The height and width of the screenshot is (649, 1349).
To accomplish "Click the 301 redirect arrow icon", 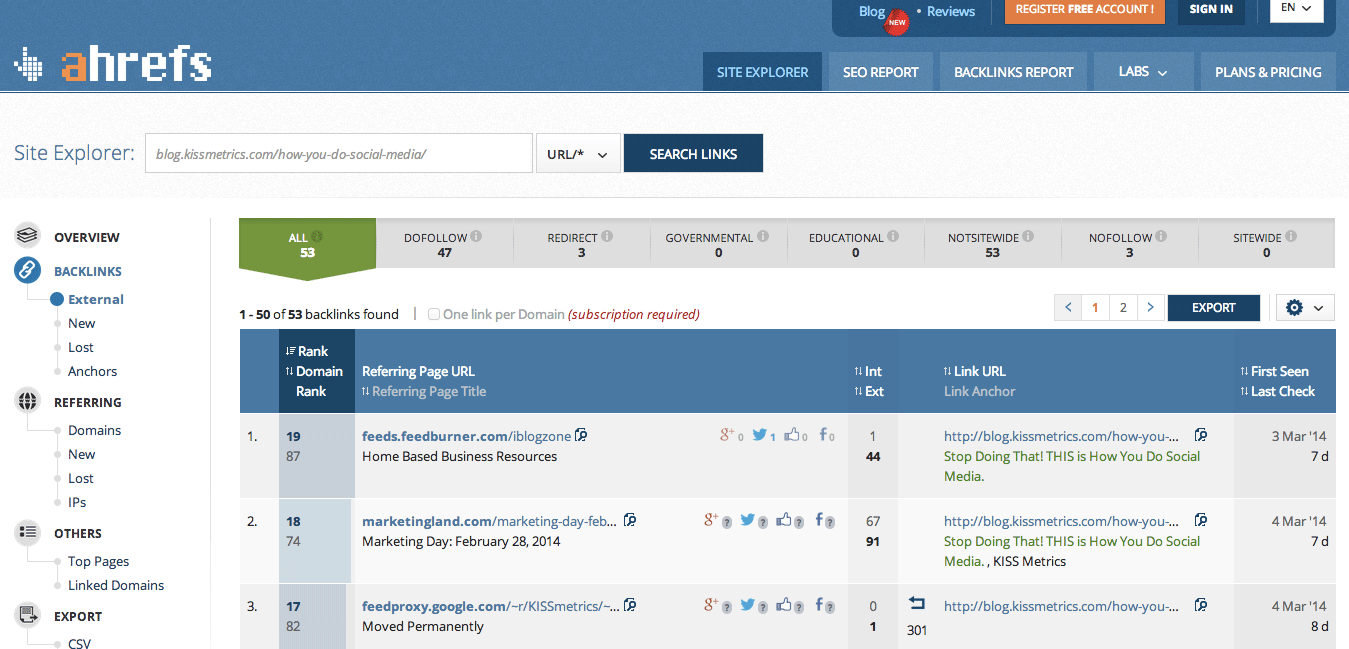I will tap(917, 604).
